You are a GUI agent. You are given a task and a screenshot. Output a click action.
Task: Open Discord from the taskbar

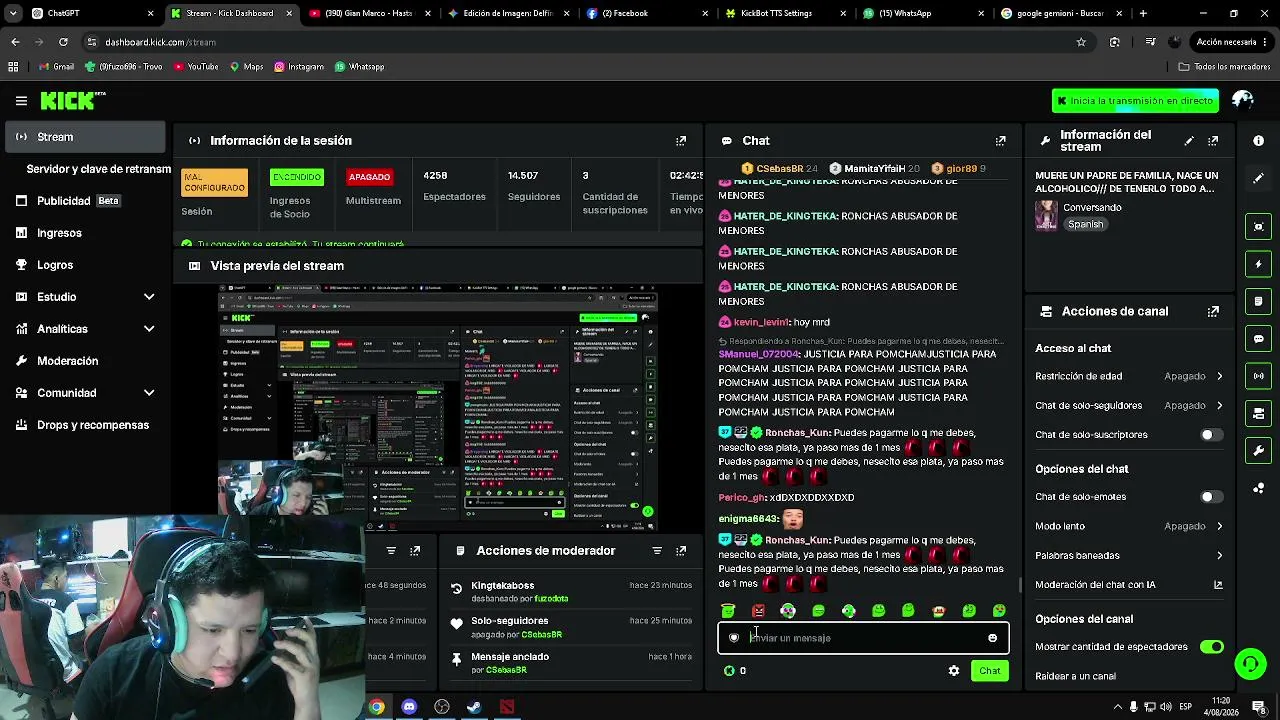click(x=409, y=707)
